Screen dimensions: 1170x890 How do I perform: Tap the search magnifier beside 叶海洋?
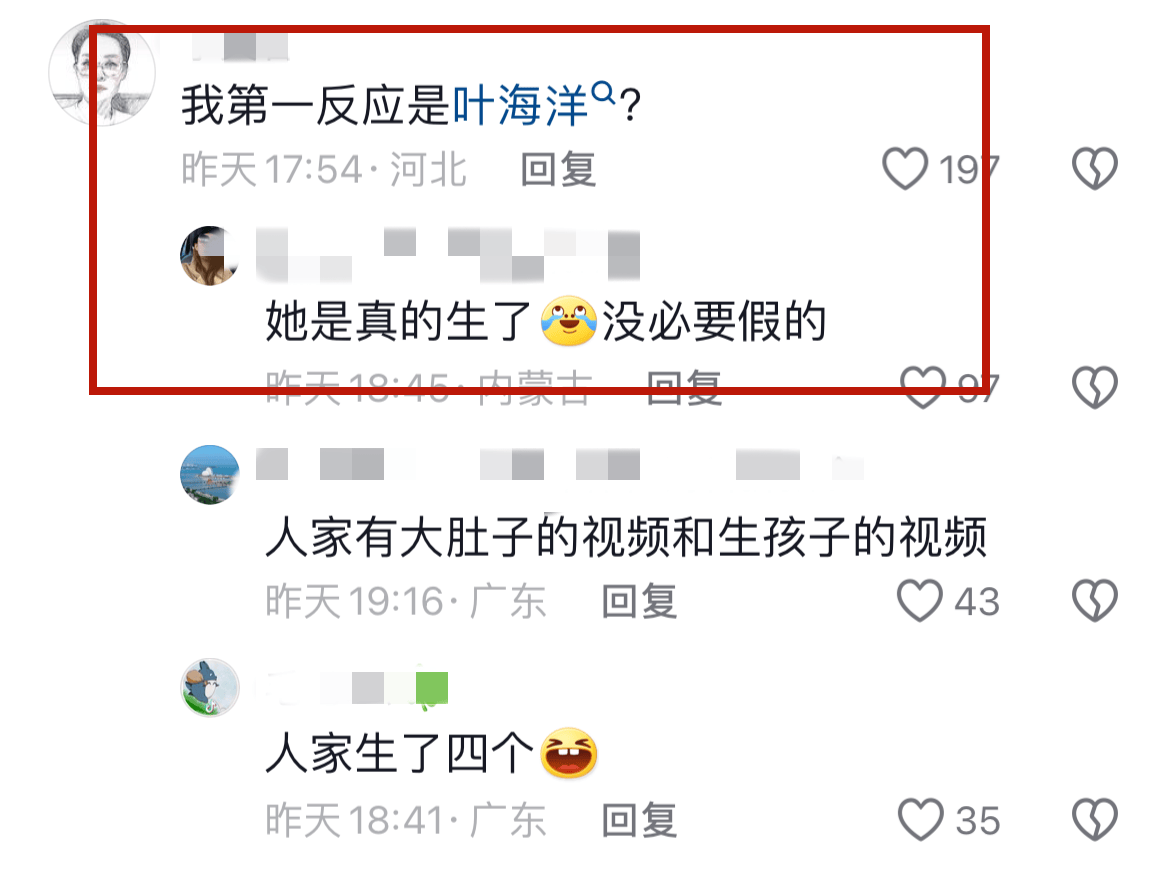(603, 93)
